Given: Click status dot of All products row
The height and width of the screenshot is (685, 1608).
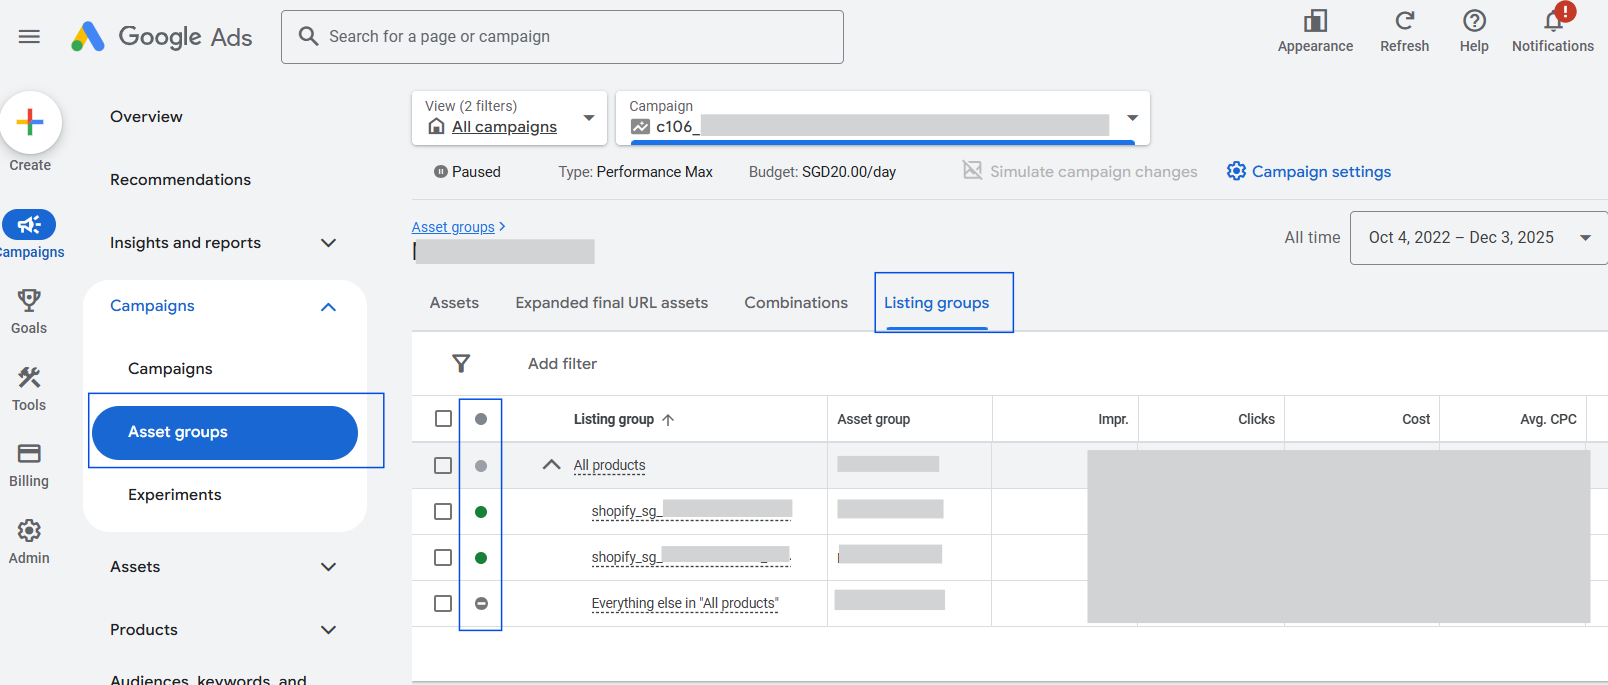Looking at the screenshot, I should point(481,466).
